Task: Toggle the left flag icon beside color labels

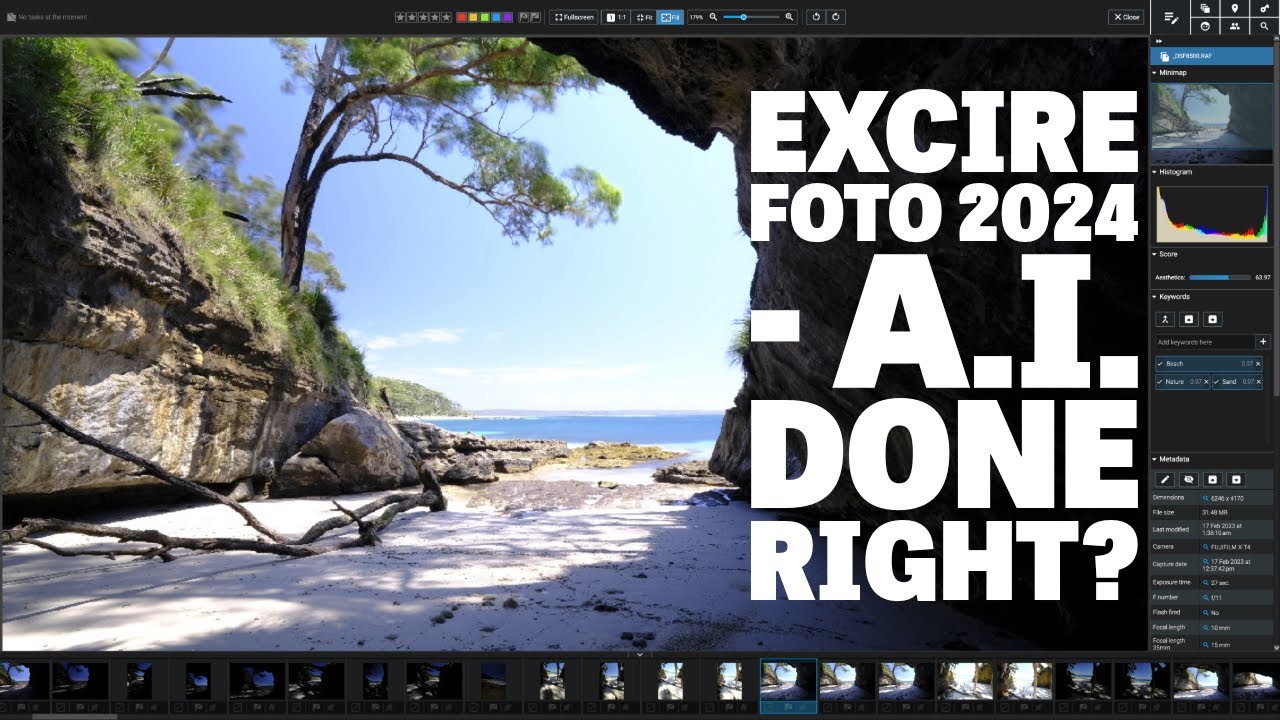Action: tap(524, 17)
